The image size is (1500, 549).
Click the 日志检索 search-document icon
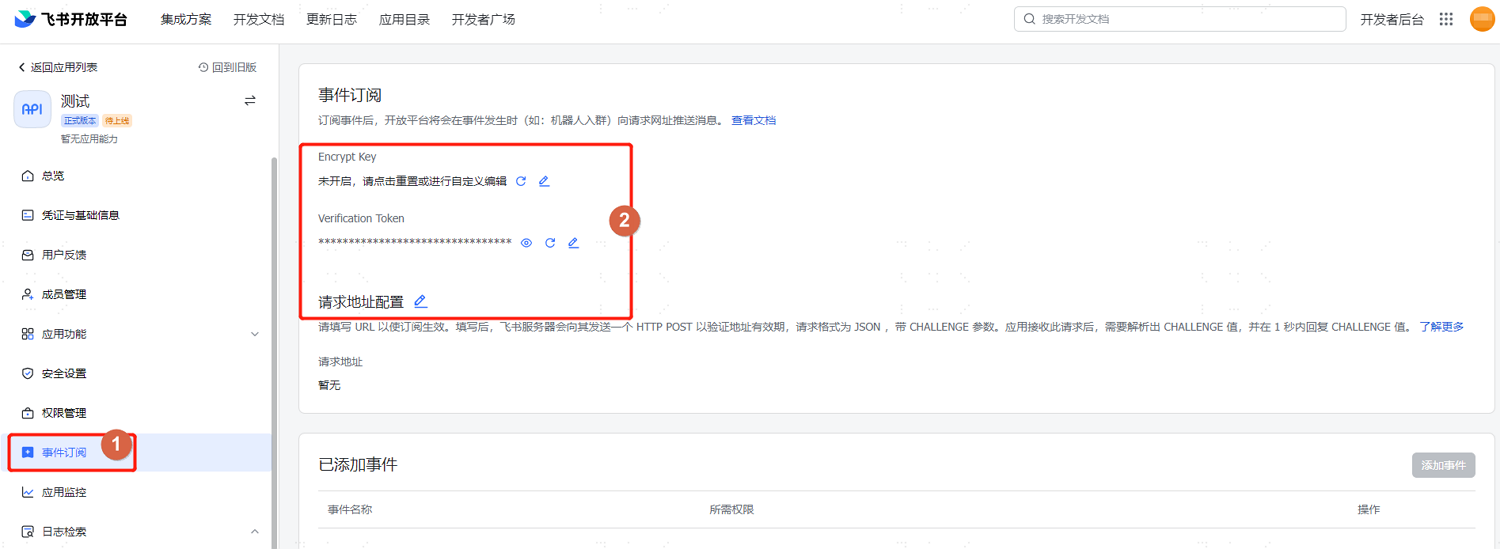pyautogui.click(x=28, y=532)
